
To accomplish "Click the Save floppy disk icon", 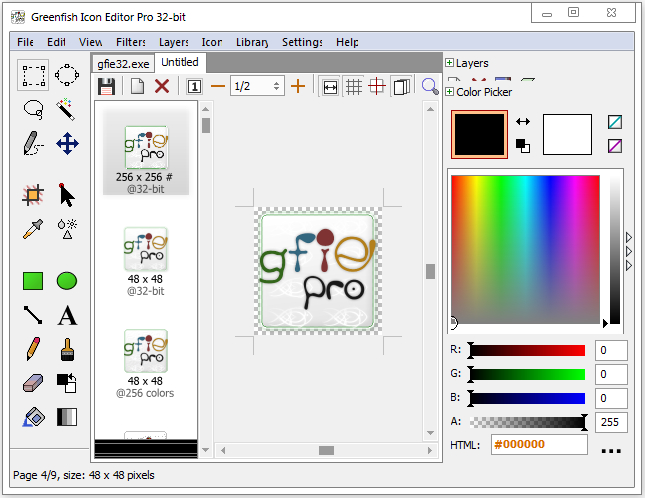I will (x=107, y=87).
